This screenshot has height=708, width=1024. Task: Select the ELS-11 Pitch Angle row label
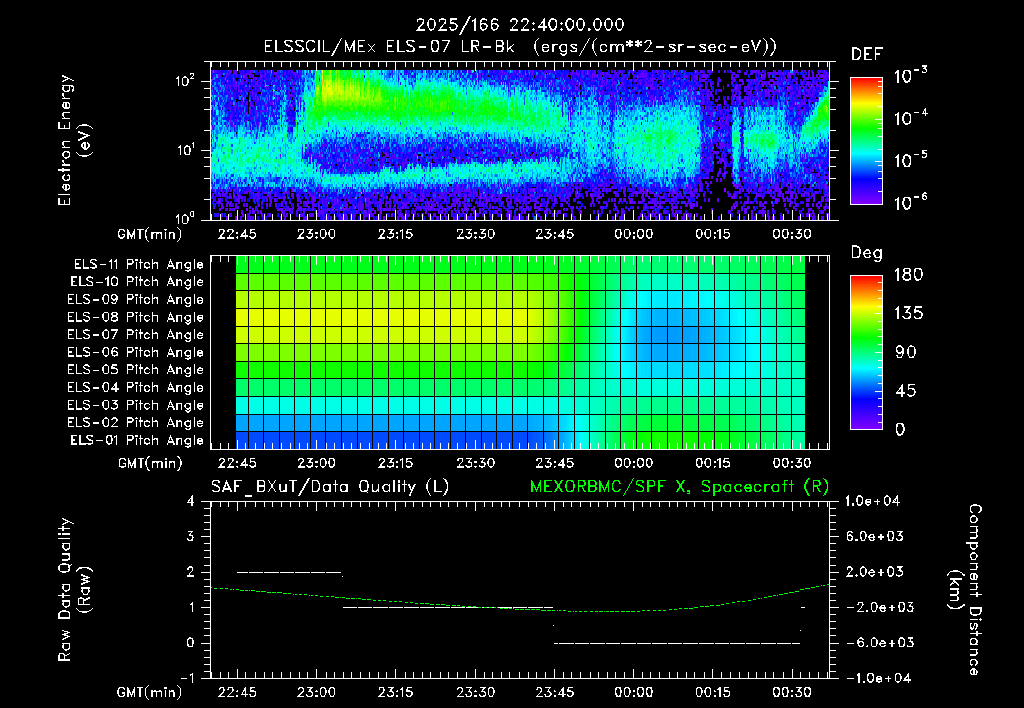click(138, 265)
